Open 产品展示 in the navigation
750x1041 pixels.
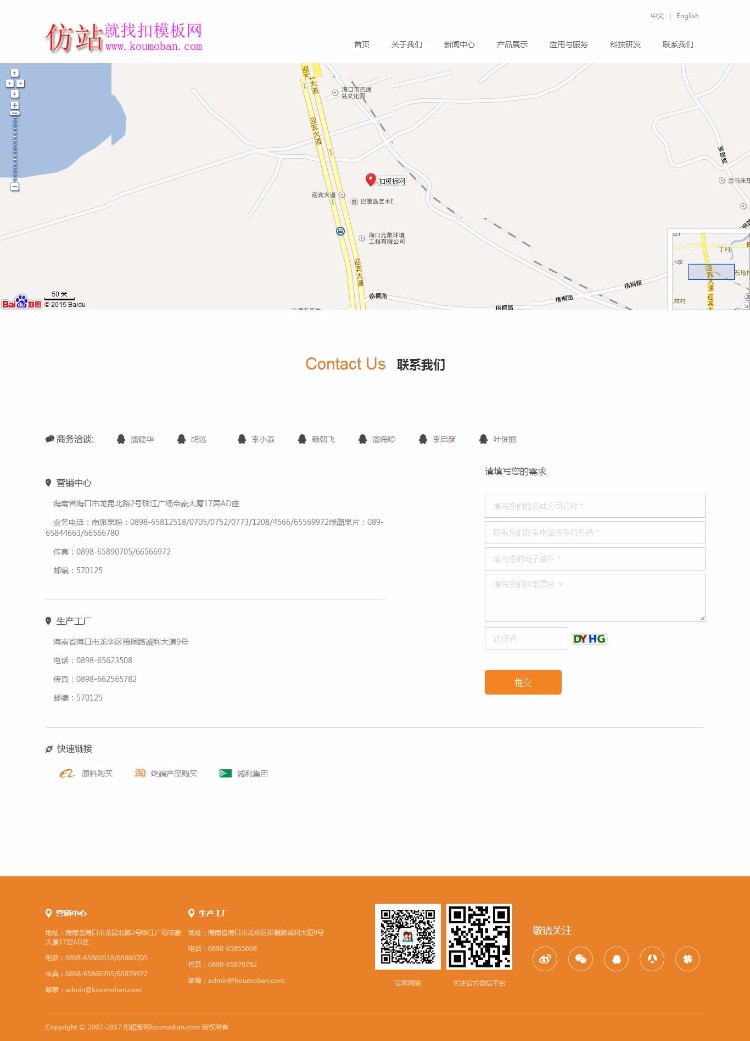[512, 44]
